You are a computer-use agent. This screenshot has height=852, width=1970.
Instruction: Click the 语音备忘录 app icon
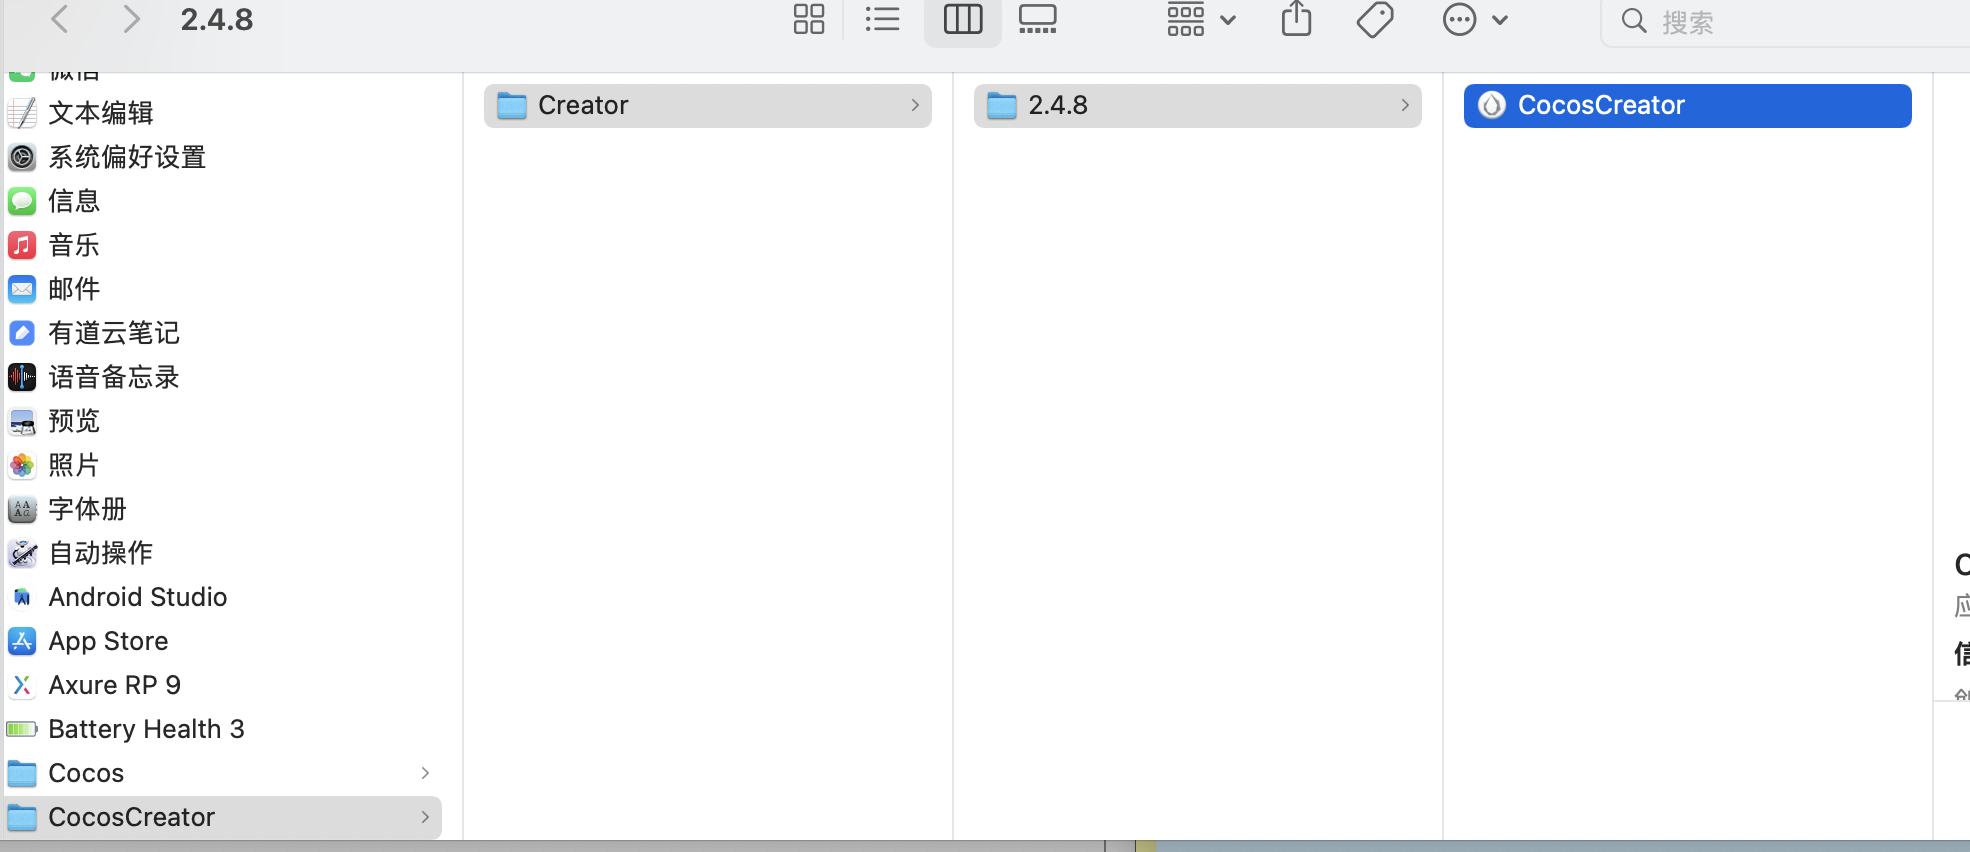pyautogui.click(x=22, y=377)
